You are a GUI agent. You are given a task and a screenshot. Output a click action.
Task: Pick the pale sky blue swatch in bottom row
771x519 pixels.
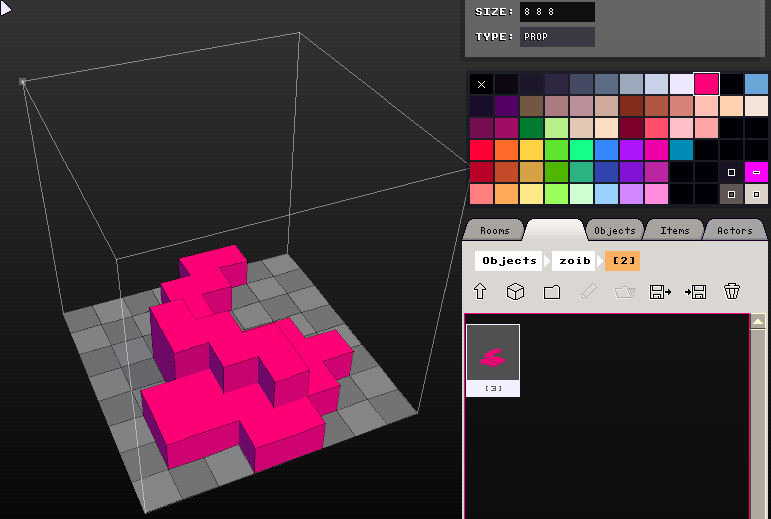tap(606, 194)
